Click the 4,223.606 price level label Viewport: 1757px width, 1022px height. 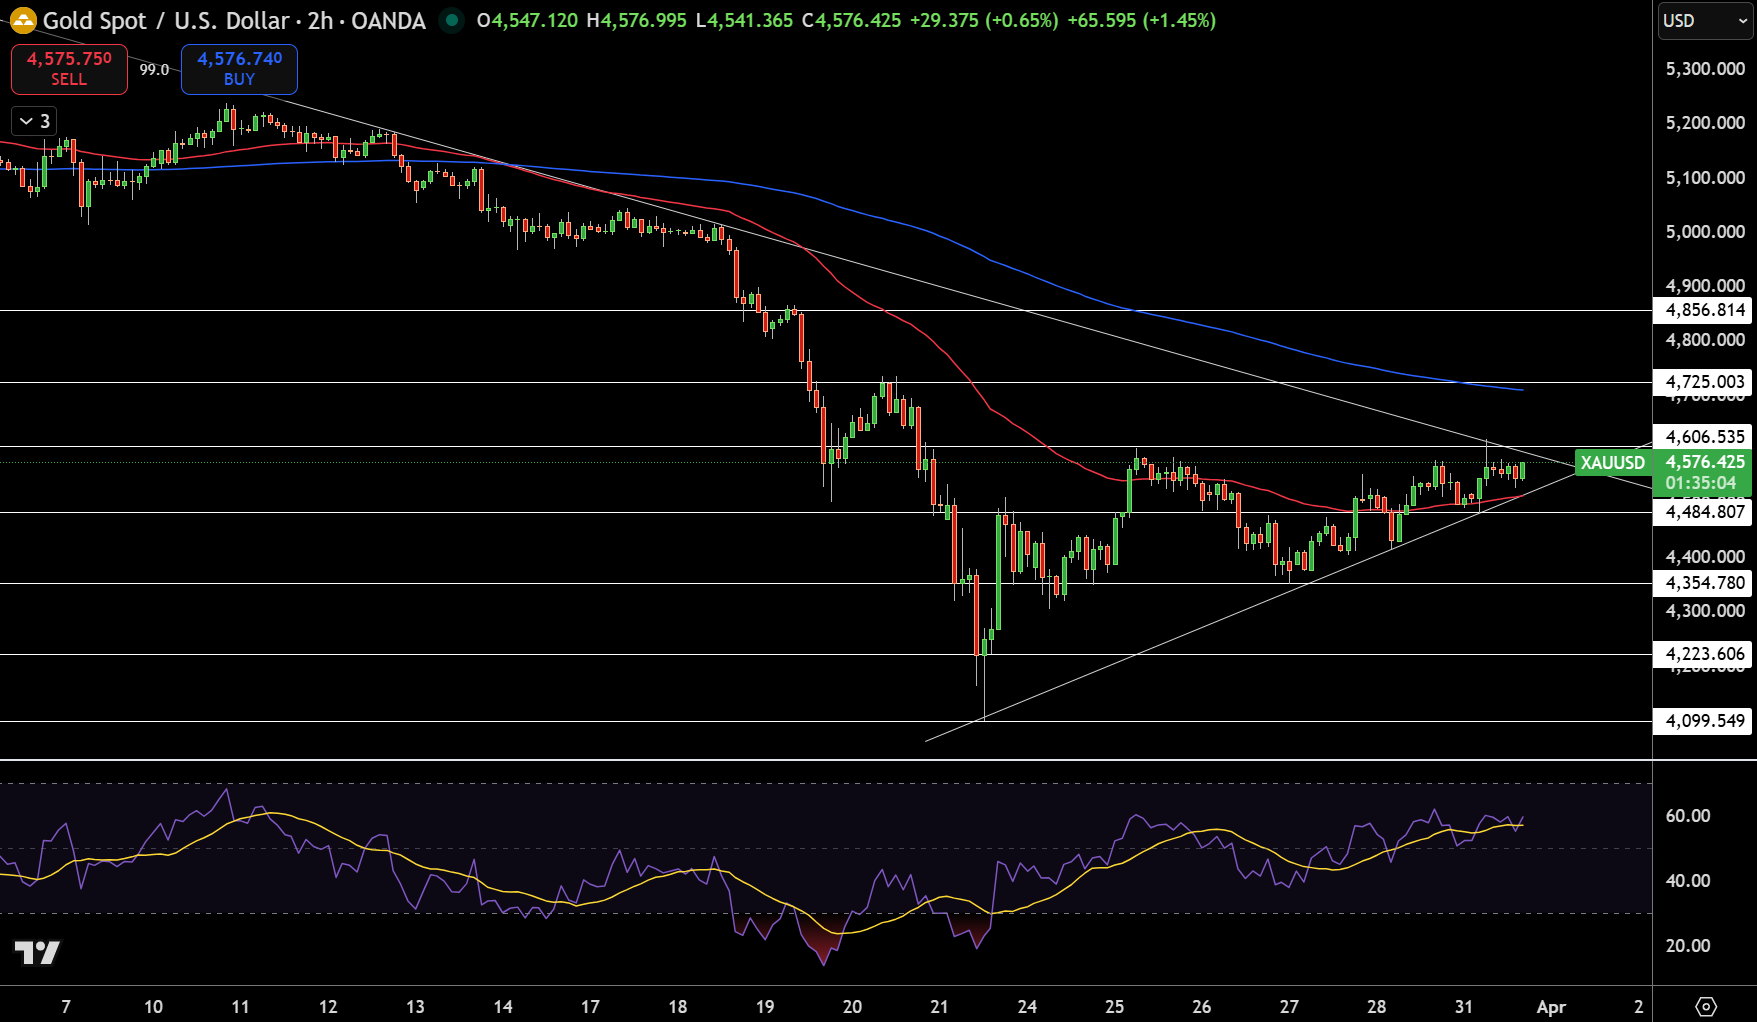click(1703, 654)
